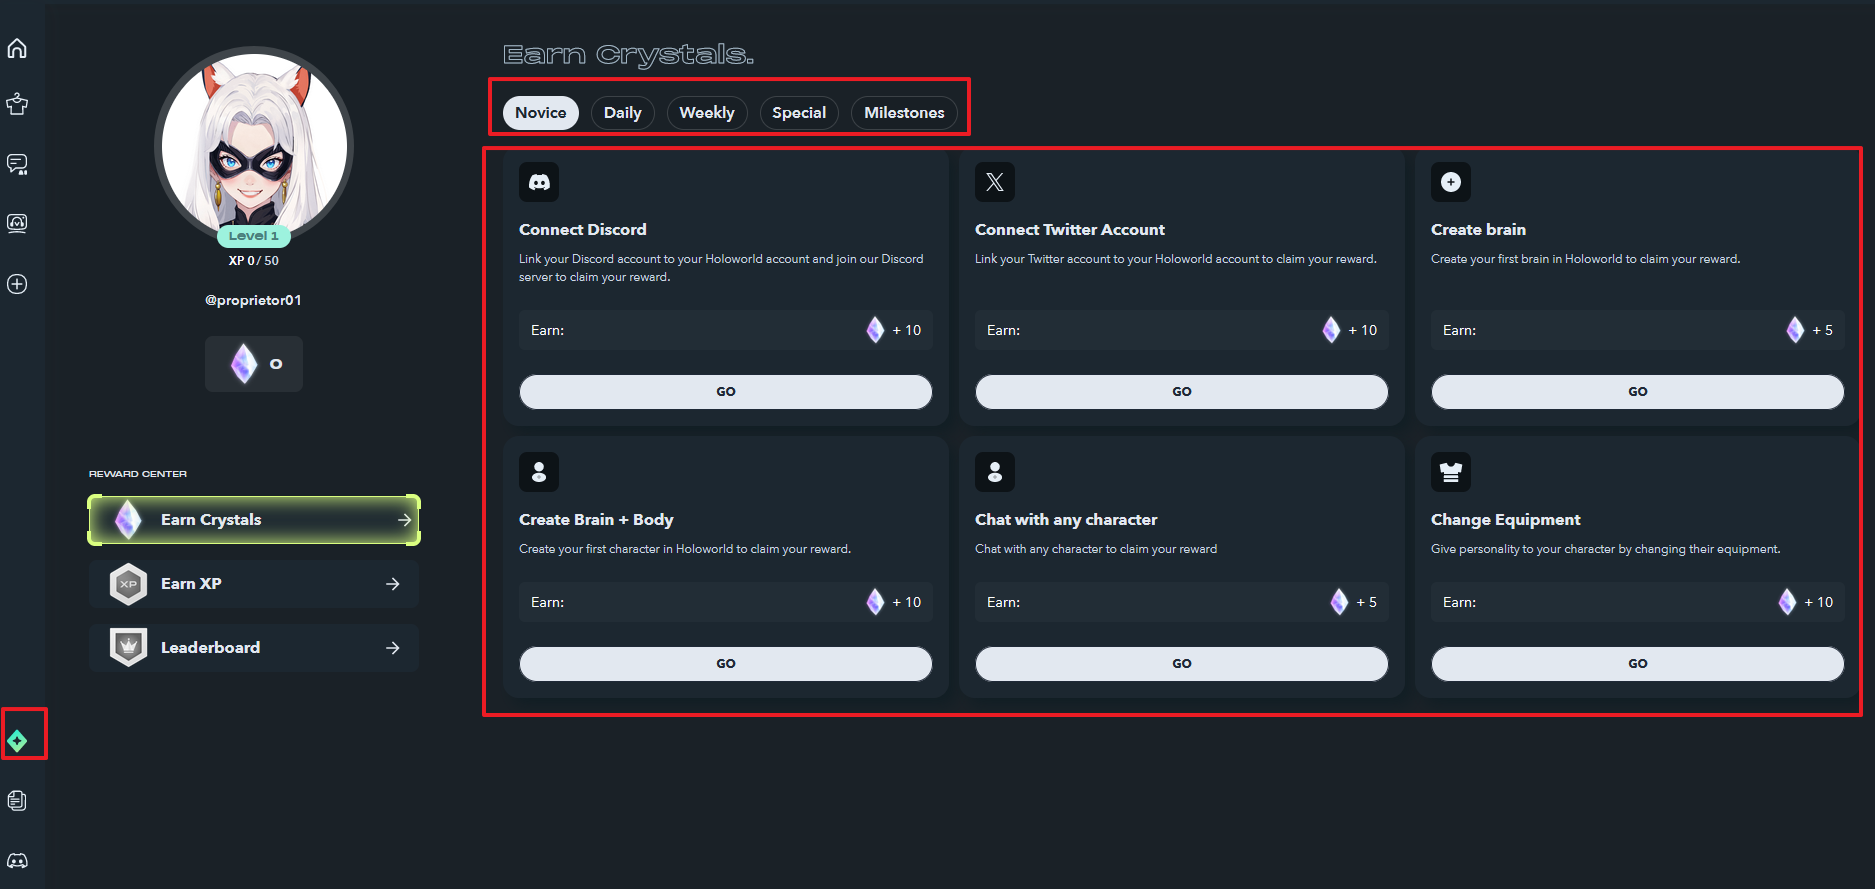Click the Level 1 badge
The width and height of the screenshot is (1875, 889).
tap(254, 236)
